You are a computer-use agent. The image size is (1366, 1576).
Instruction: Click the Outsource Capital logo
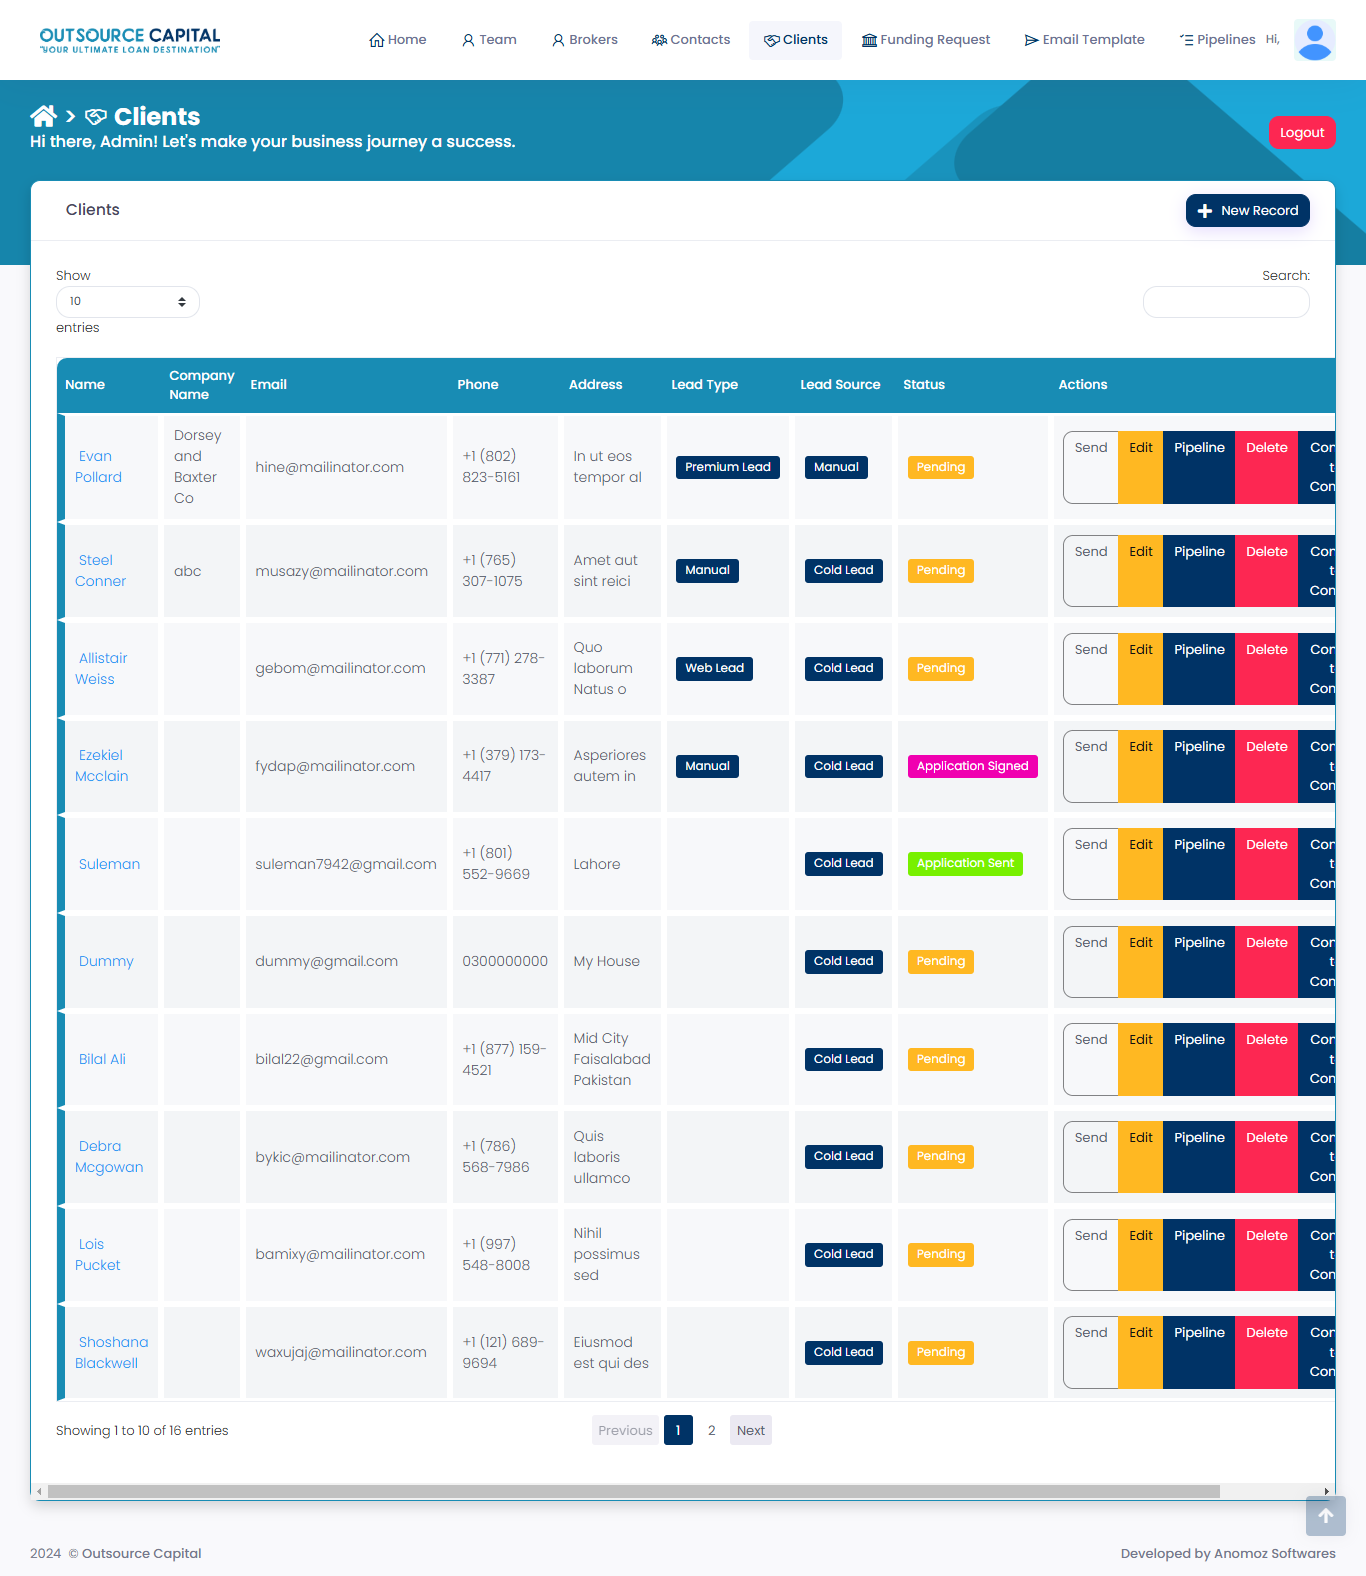coord(130,40)
